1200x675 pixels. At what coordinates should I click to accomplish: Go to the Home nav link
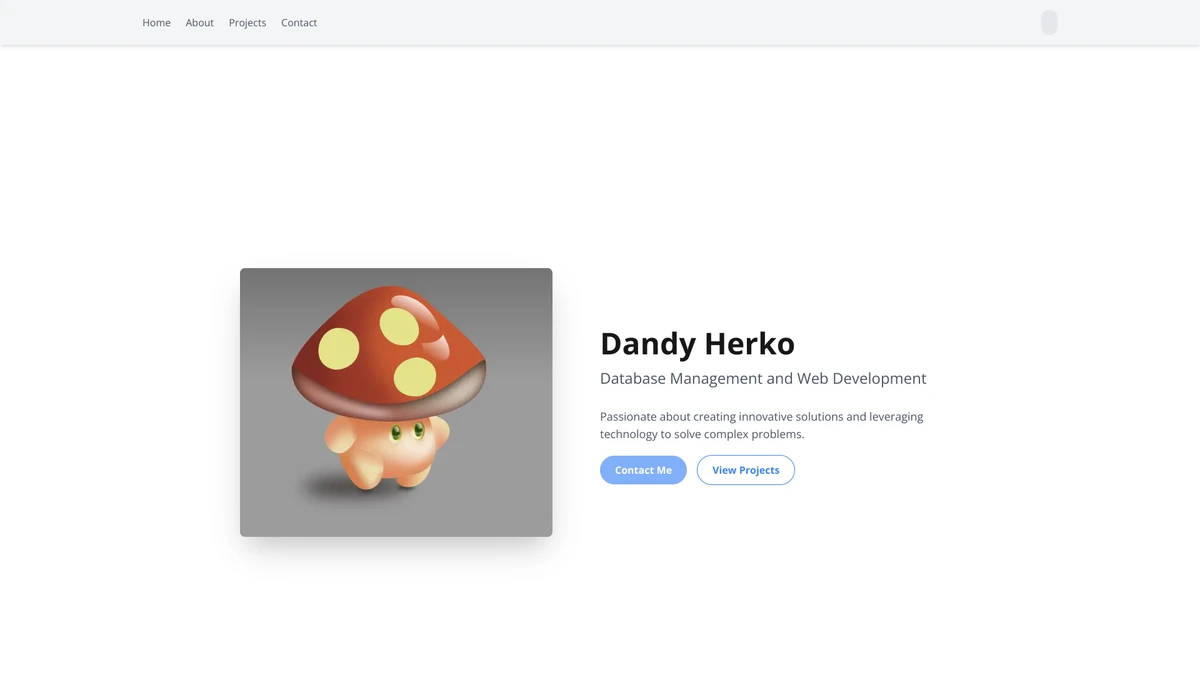[156, 23]
